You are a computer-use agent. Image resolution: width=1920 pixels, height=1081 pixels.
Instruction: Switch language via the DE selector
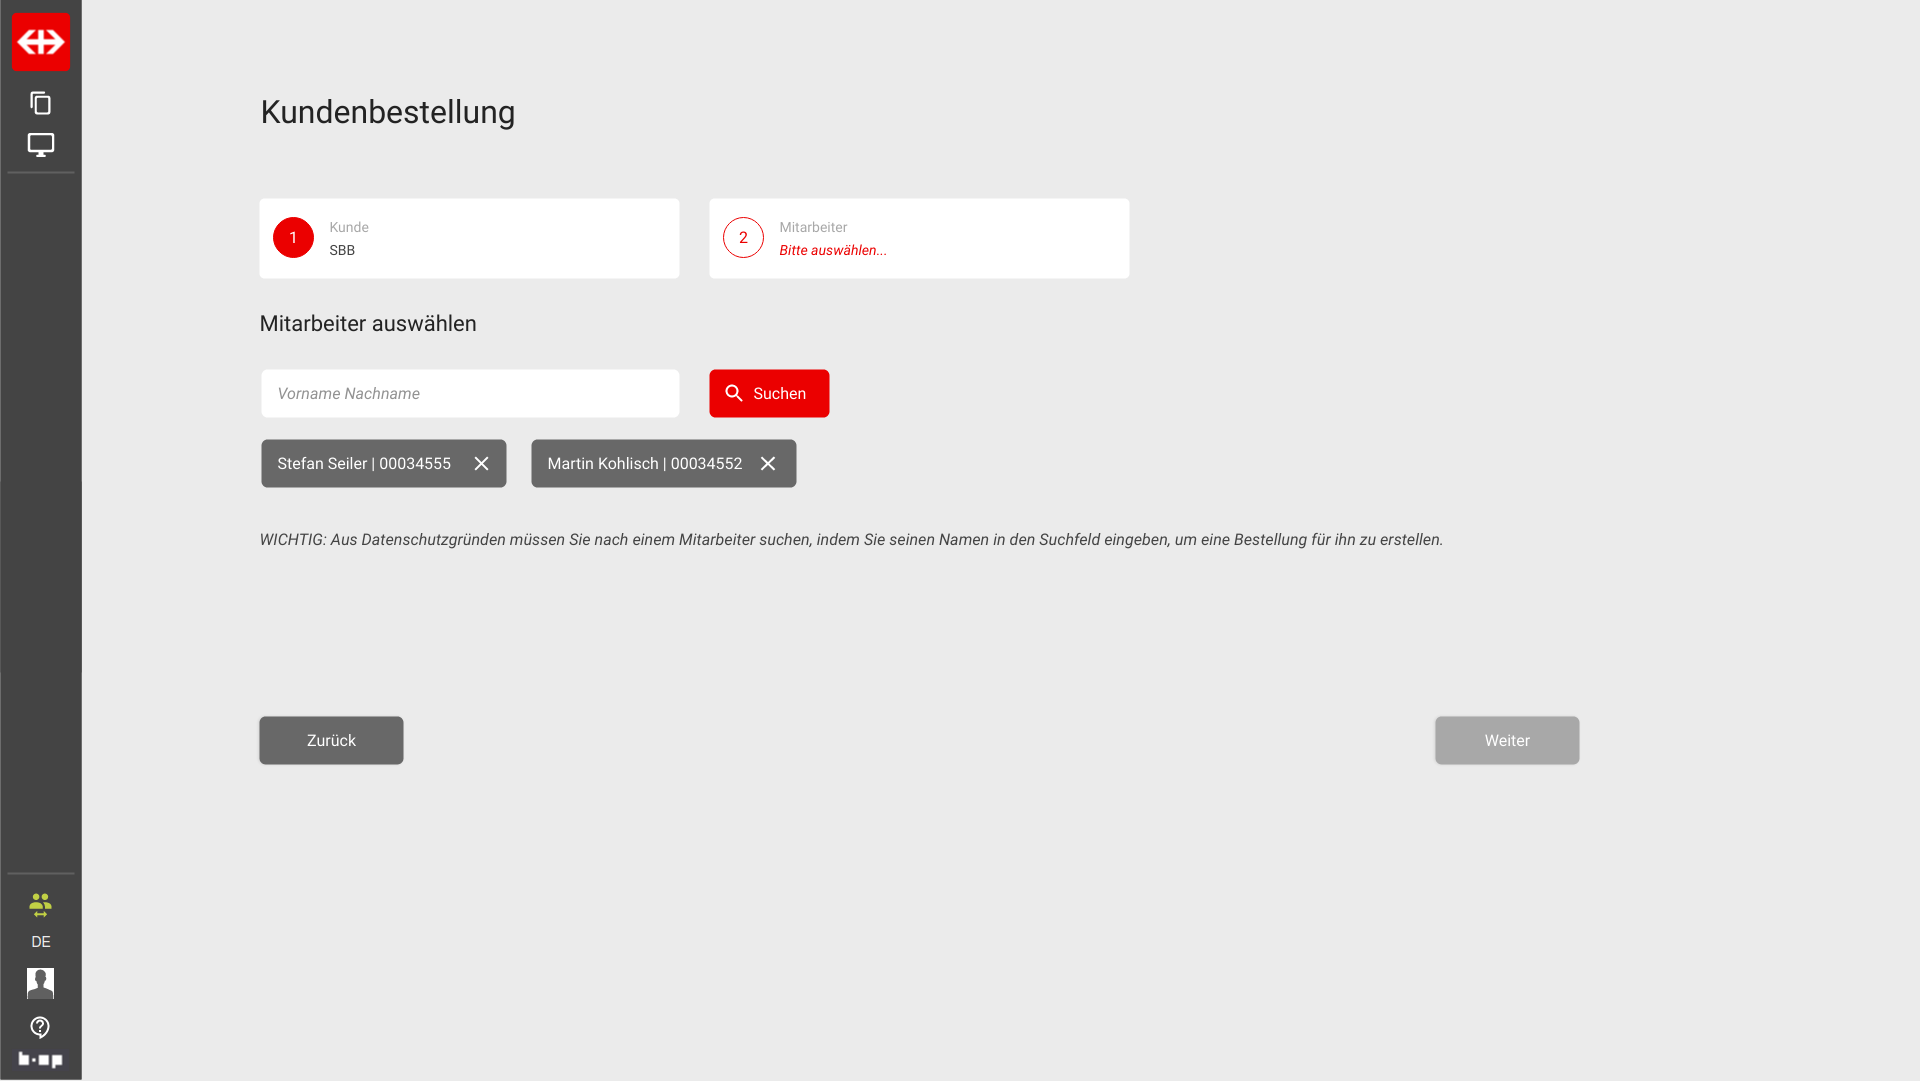[x=40, y=942]
